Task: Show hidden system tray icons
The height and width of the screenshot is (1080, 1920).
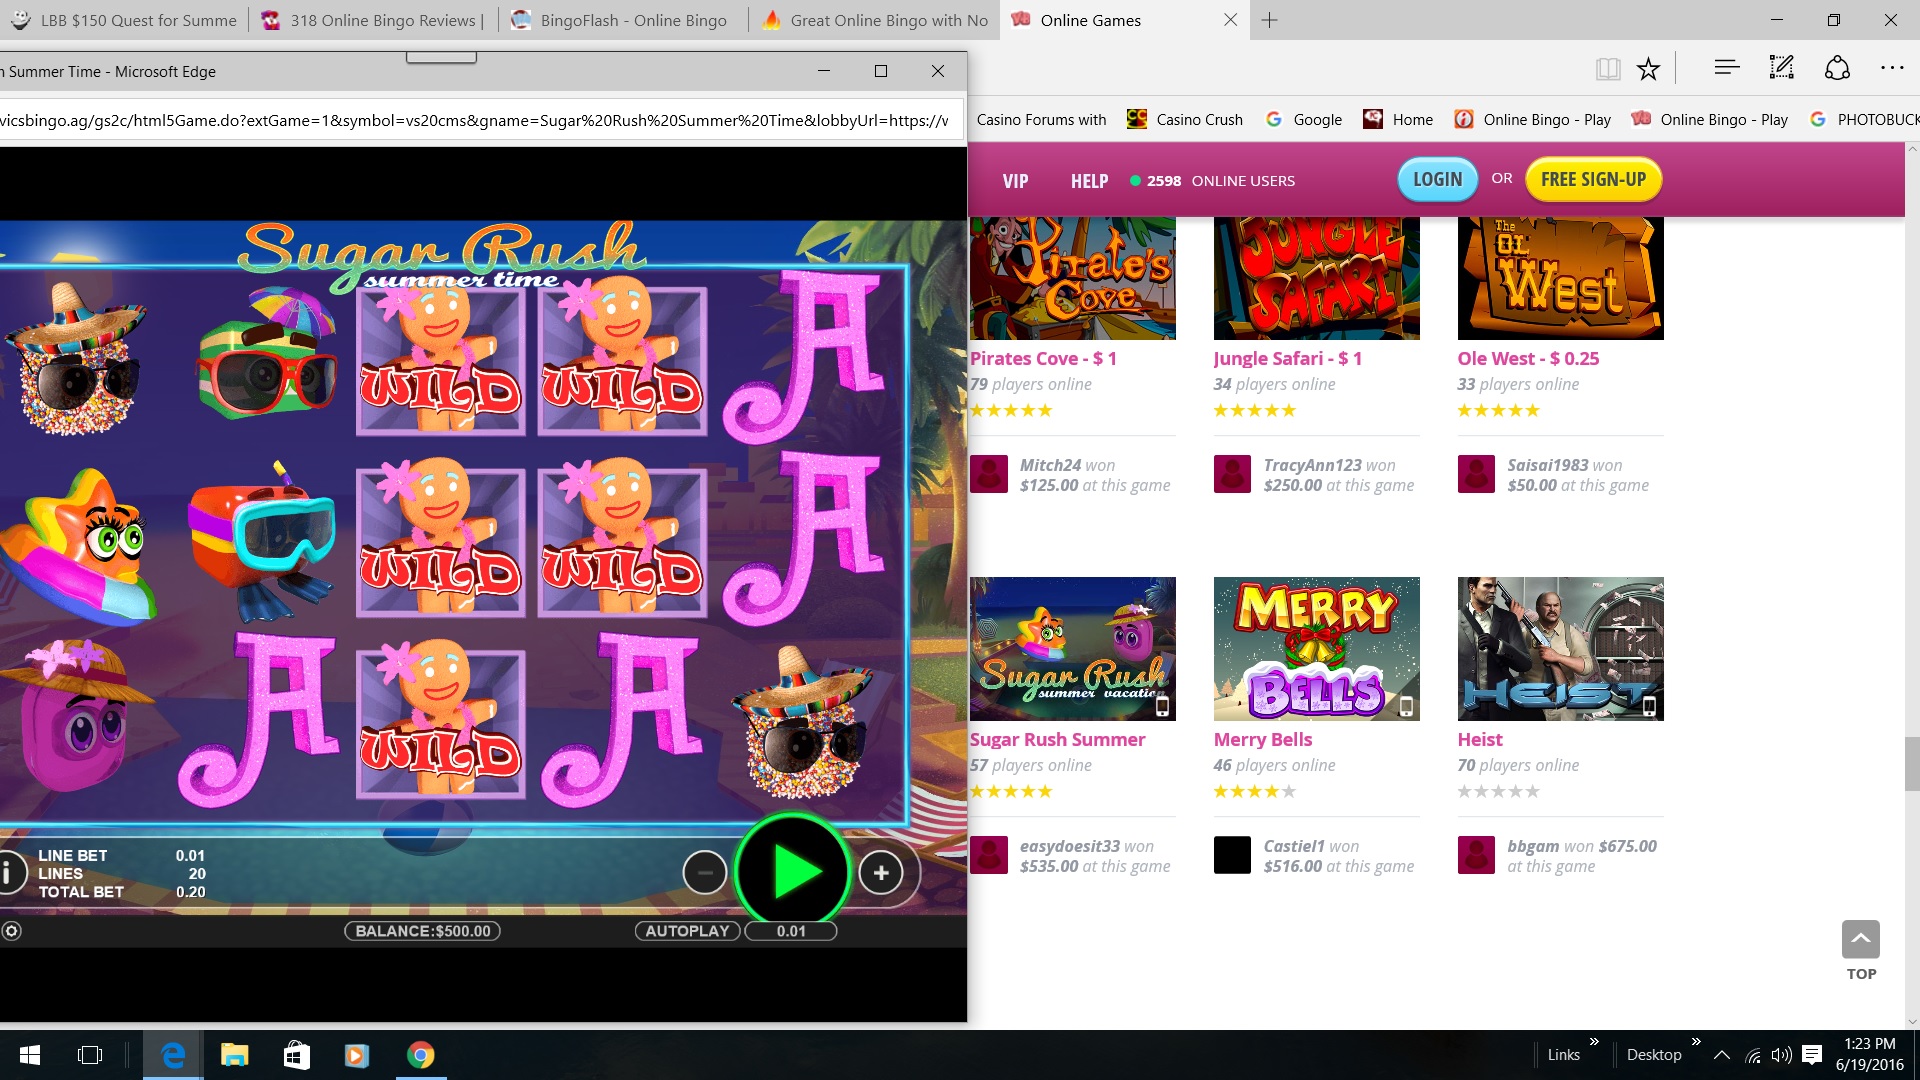Action: pyautogui.click(x=1722, y=1055)
